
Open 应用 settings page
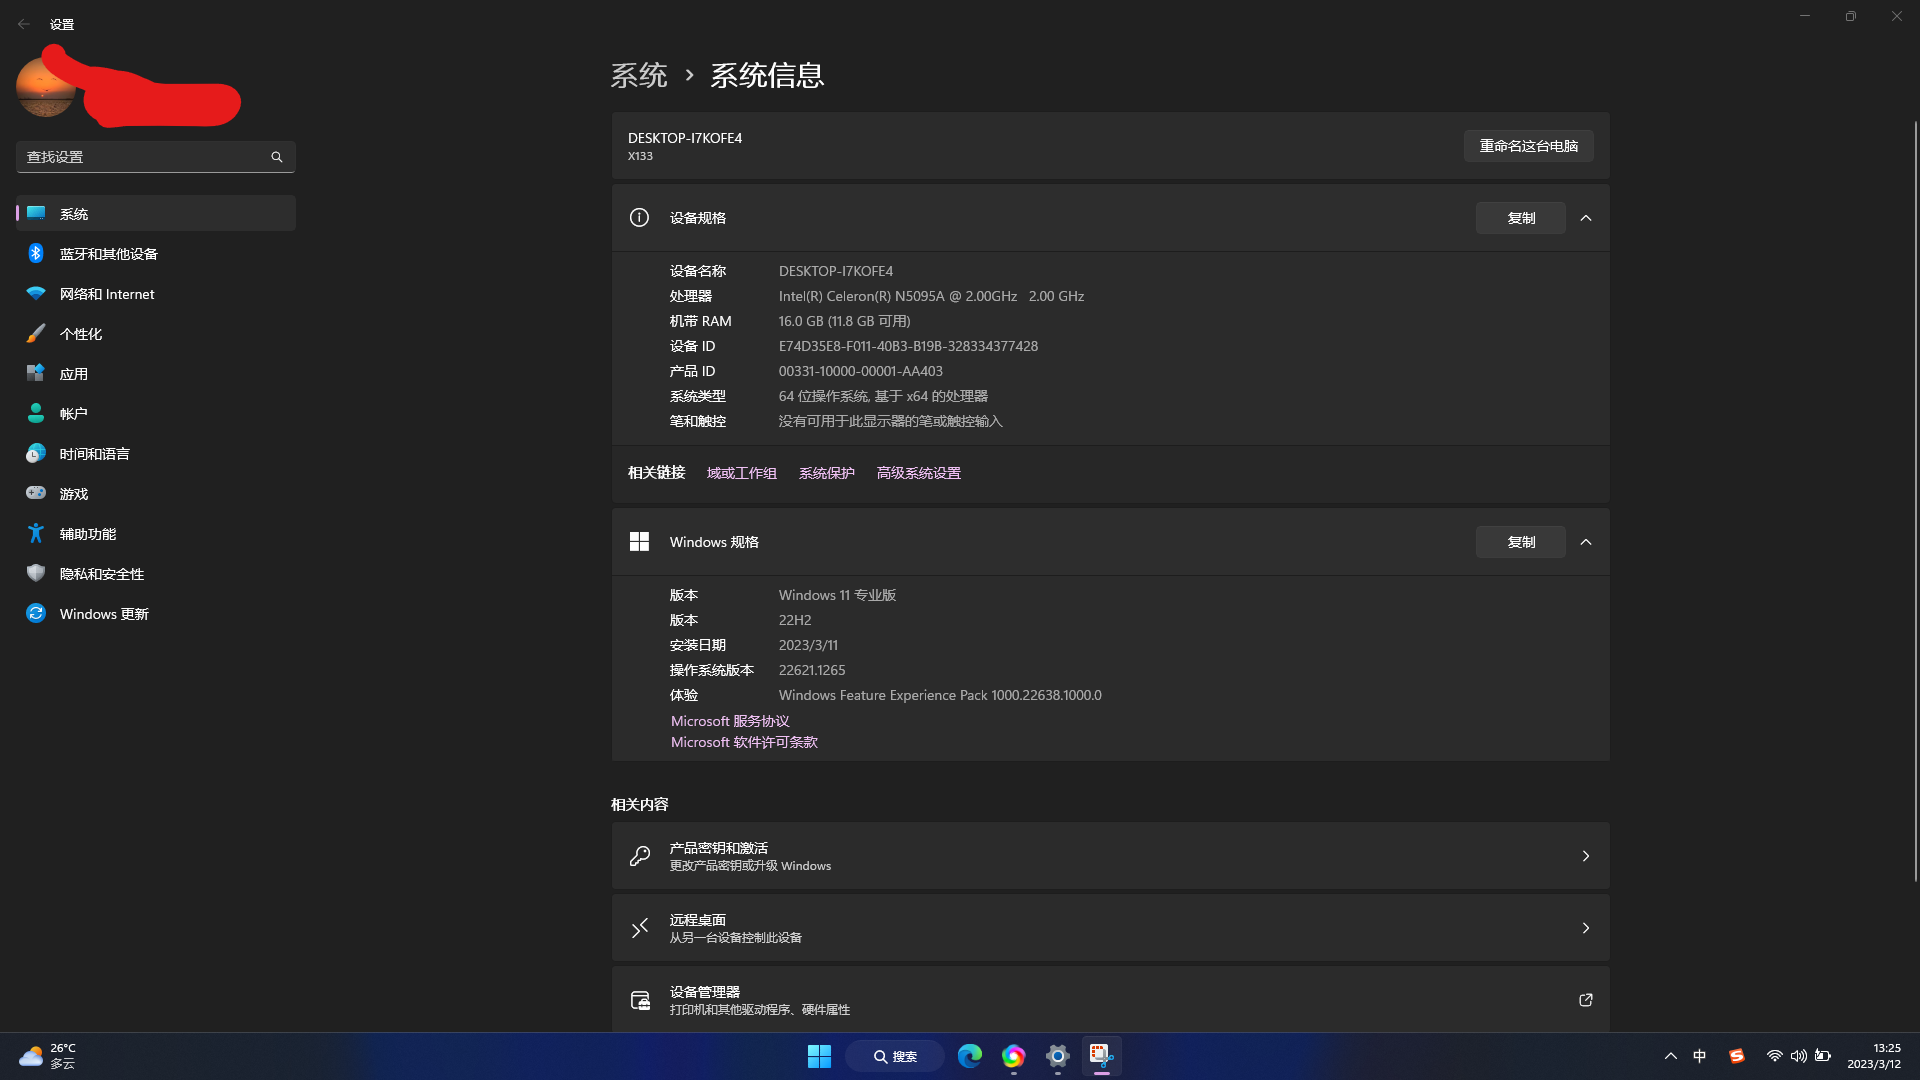(x=156, y=374)
